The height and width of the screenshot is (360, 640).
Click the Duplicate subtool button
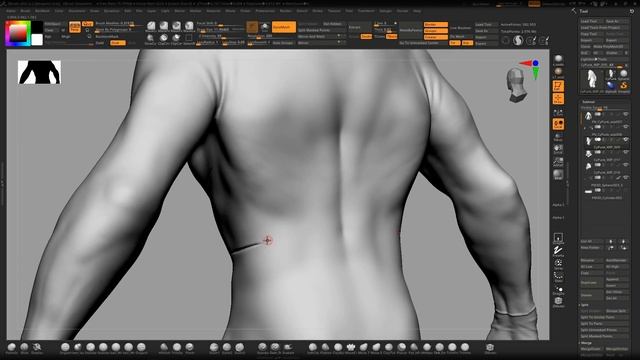(591, 282)
